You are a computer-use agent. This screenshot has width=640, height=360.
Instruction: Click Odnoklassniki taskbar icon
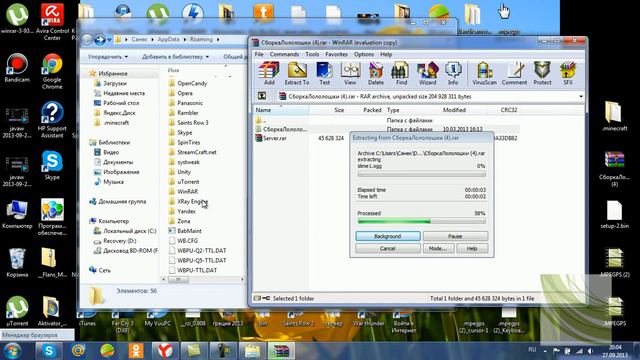click(x=136, y=351)
